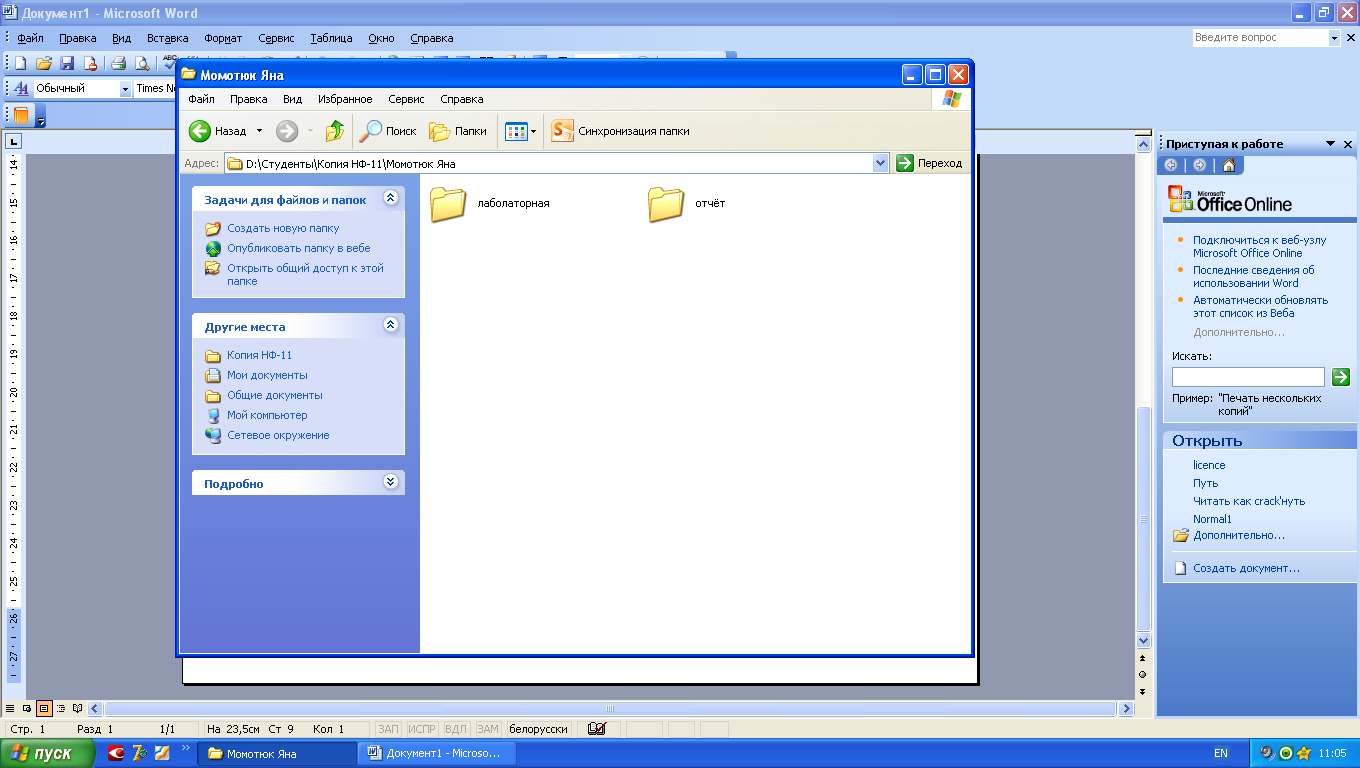Switch to Outline view icon

pos(61,708)
